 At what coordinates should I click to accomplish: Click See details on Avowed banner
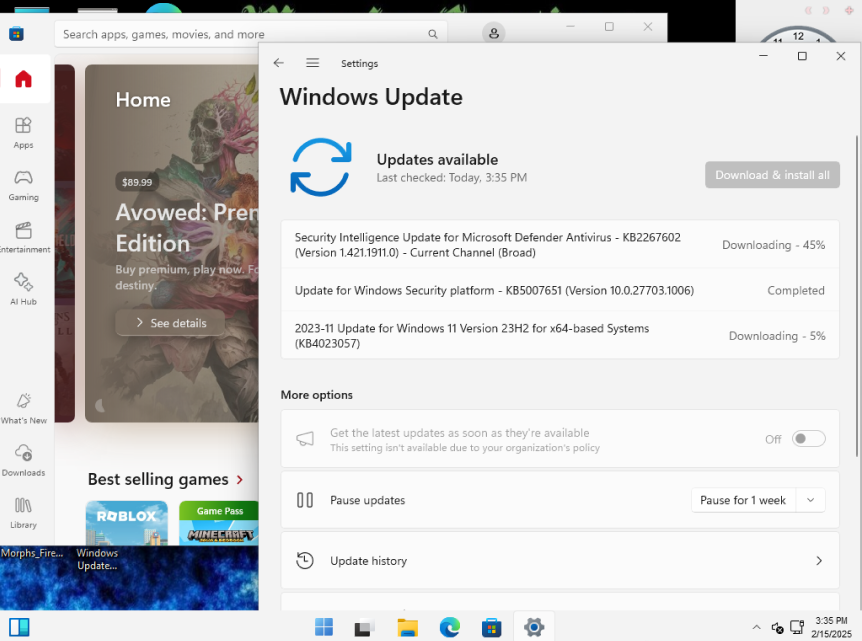pyautogui.click(x=170, y=323)
